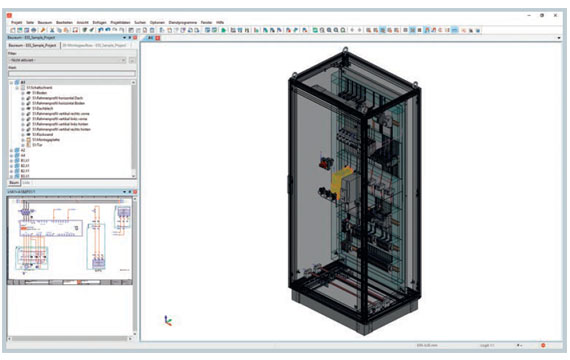Open the Projekt menu
This screenshot has height=360, width=570.
coord(17,22)
